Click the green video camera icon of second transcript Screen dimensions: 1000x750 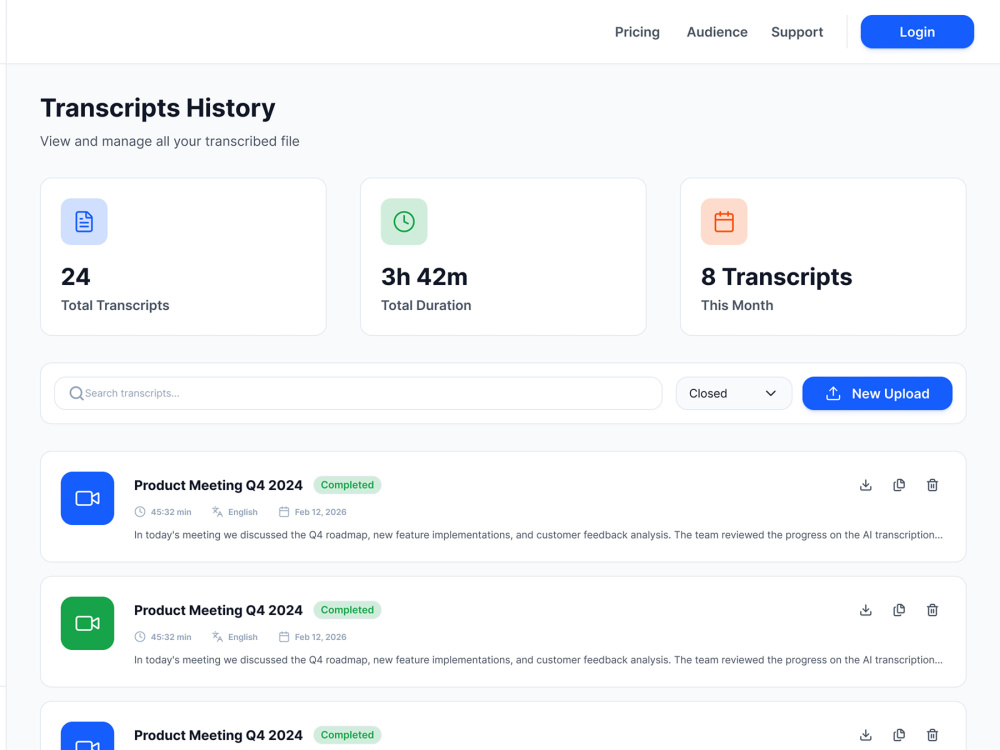[x=87, y=623]
